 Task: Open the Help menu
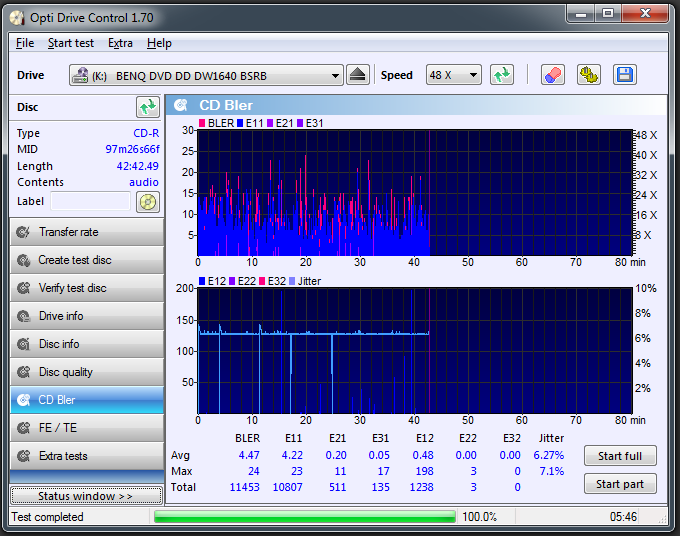click(159, 43)
